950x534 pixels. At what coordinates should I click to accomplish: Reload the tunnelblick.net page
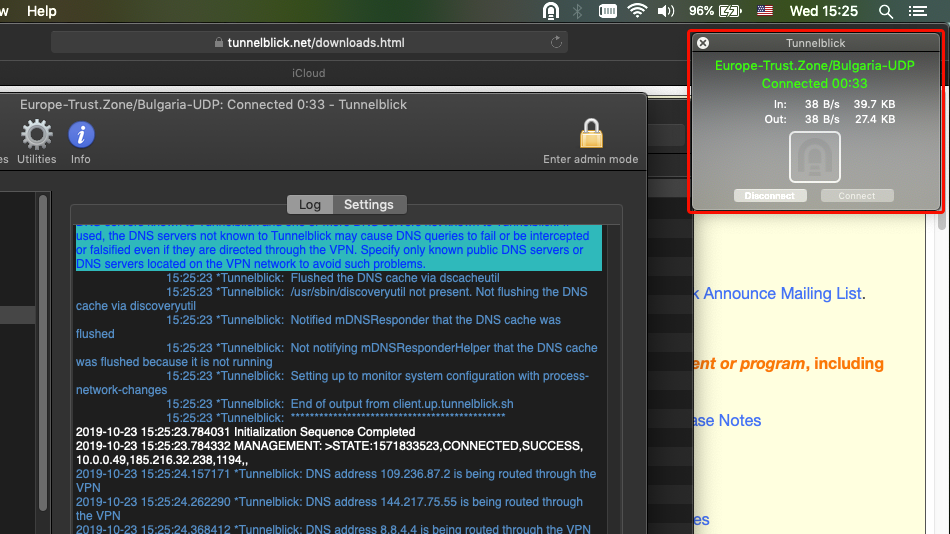pos(556,43)
